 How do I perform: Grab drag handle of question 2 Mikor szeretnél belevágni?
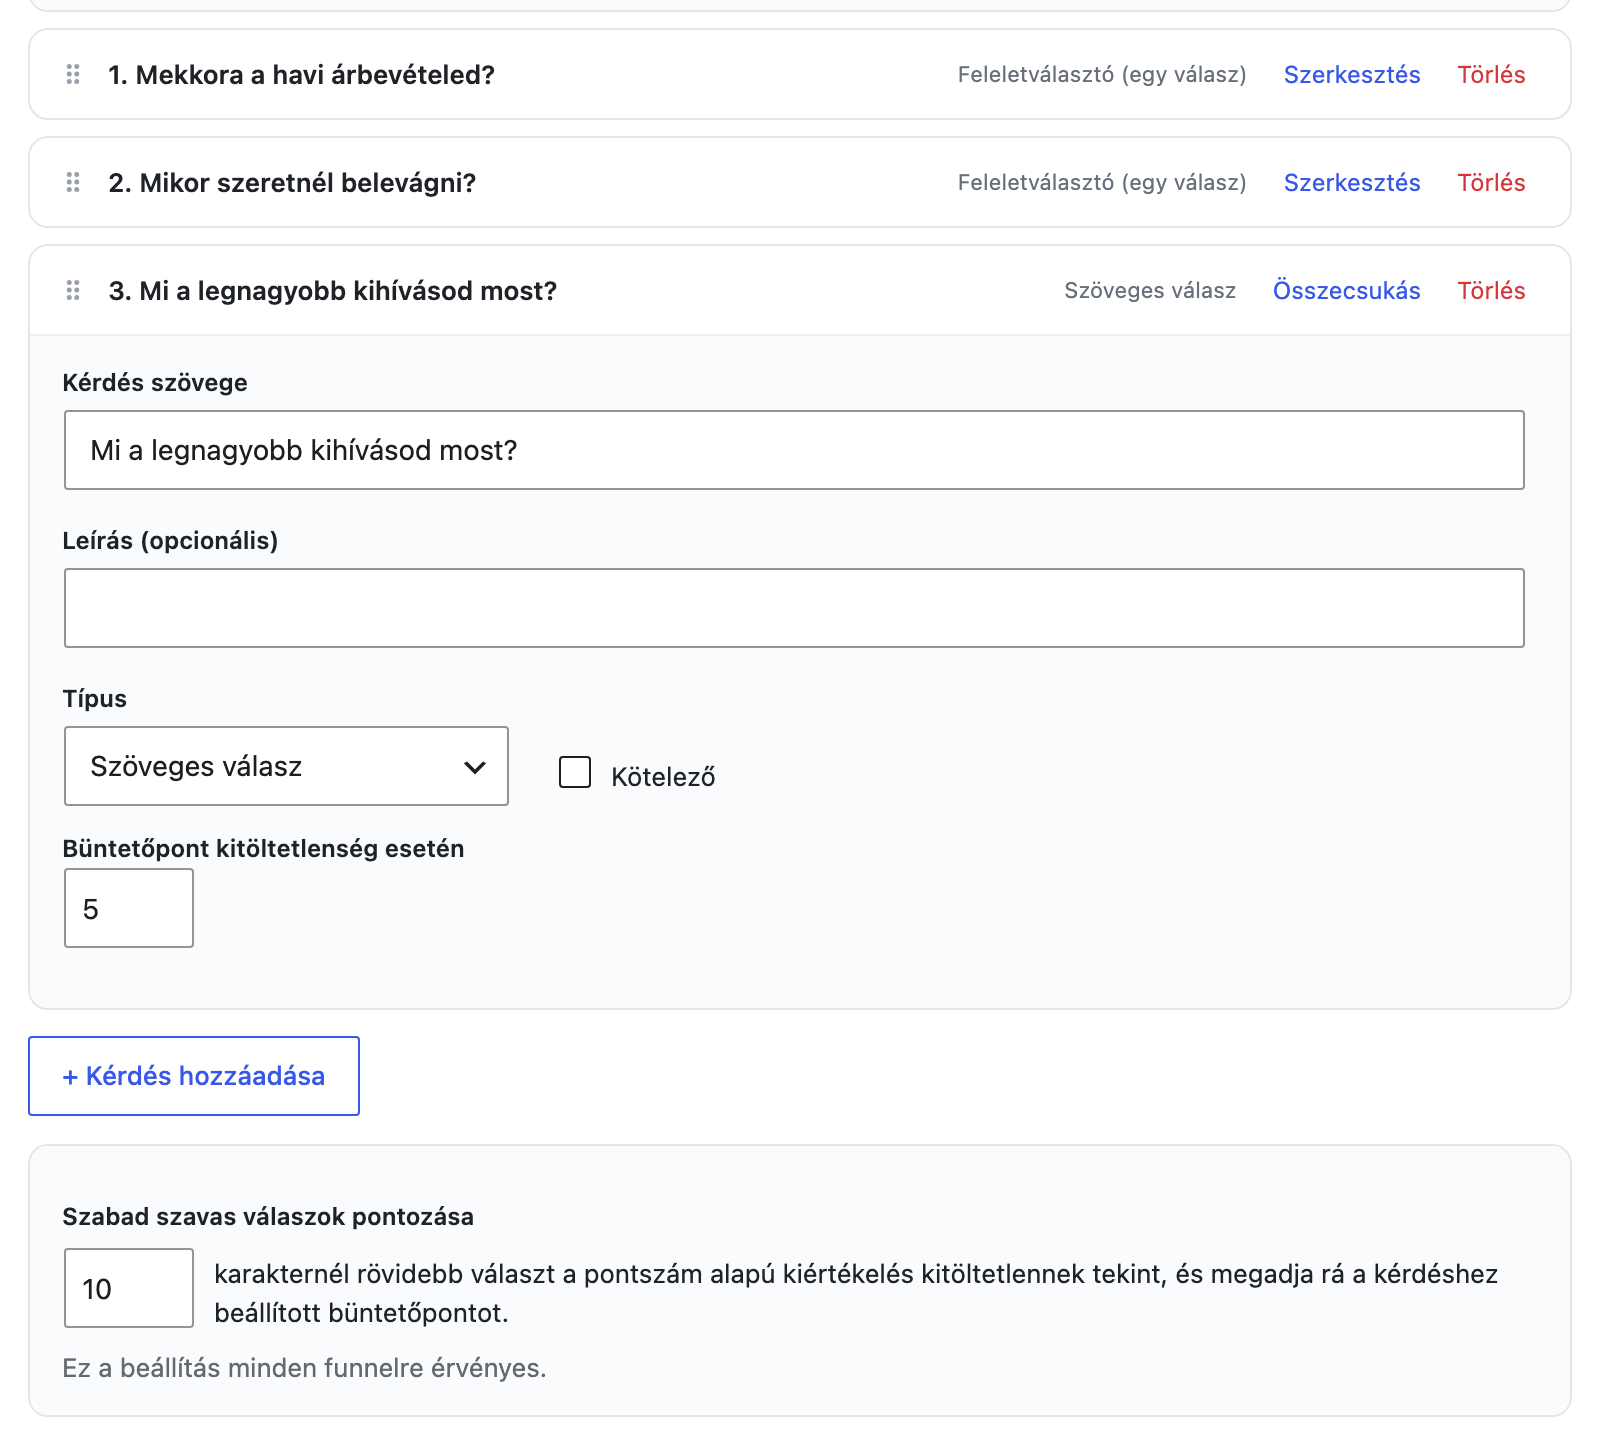[x=73, y=183]
